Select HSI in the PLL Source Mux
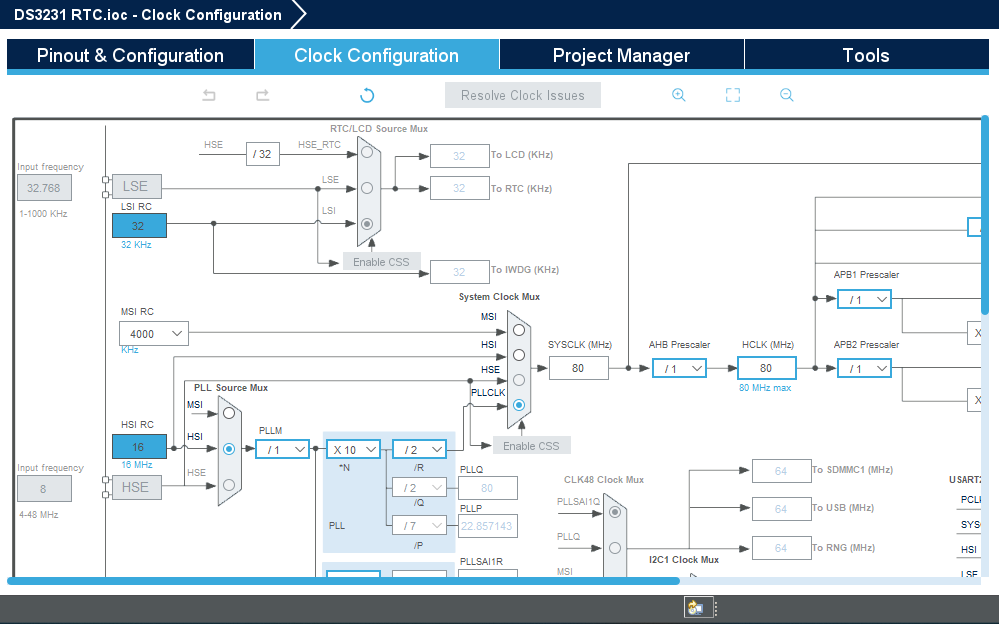 click(x=230, y=448)
